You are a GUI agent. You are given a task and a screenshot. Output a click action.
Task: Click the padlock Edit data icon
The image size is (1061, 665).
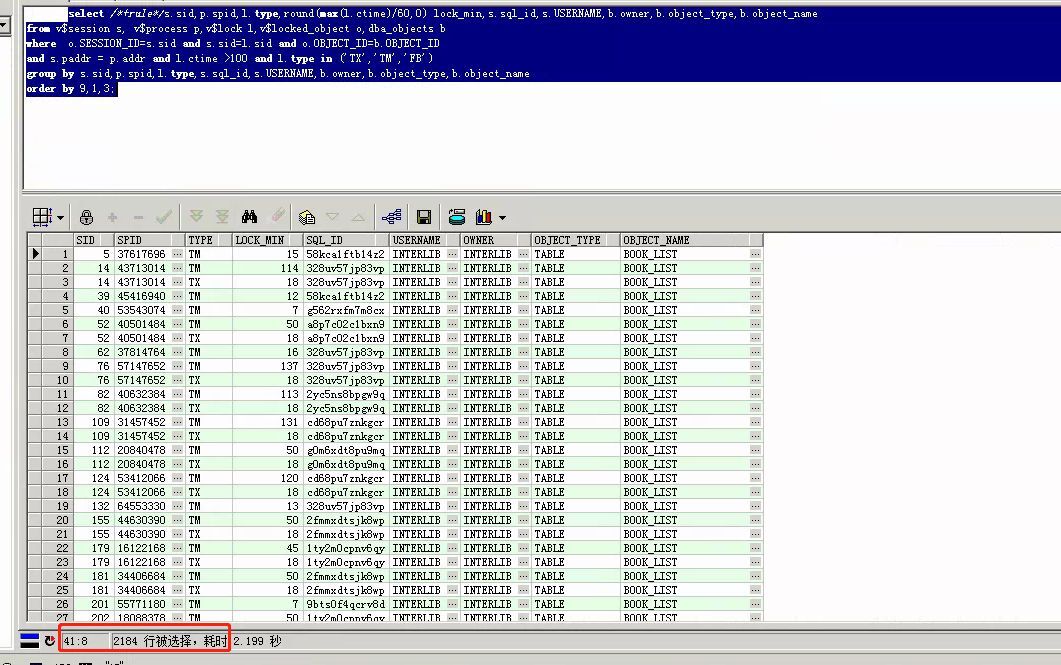coord(86,217)
